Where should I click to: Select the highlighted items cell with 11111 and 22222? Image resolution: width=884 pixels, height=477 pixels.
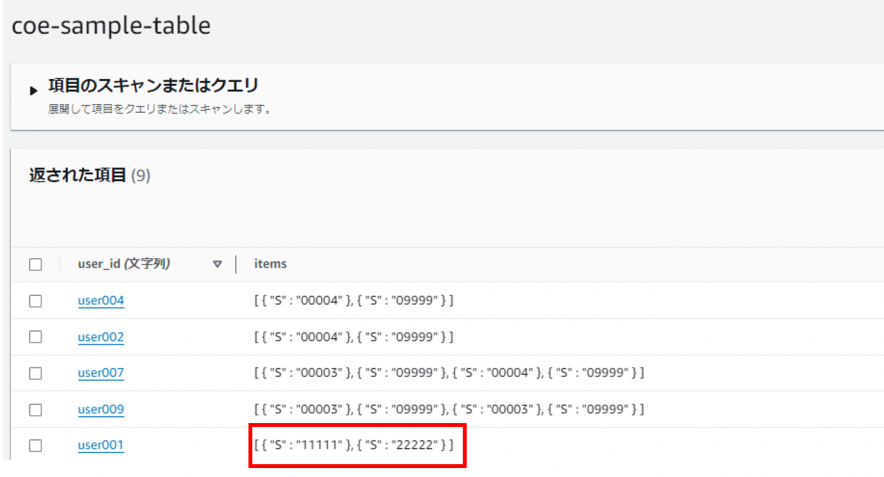[356, 445]
